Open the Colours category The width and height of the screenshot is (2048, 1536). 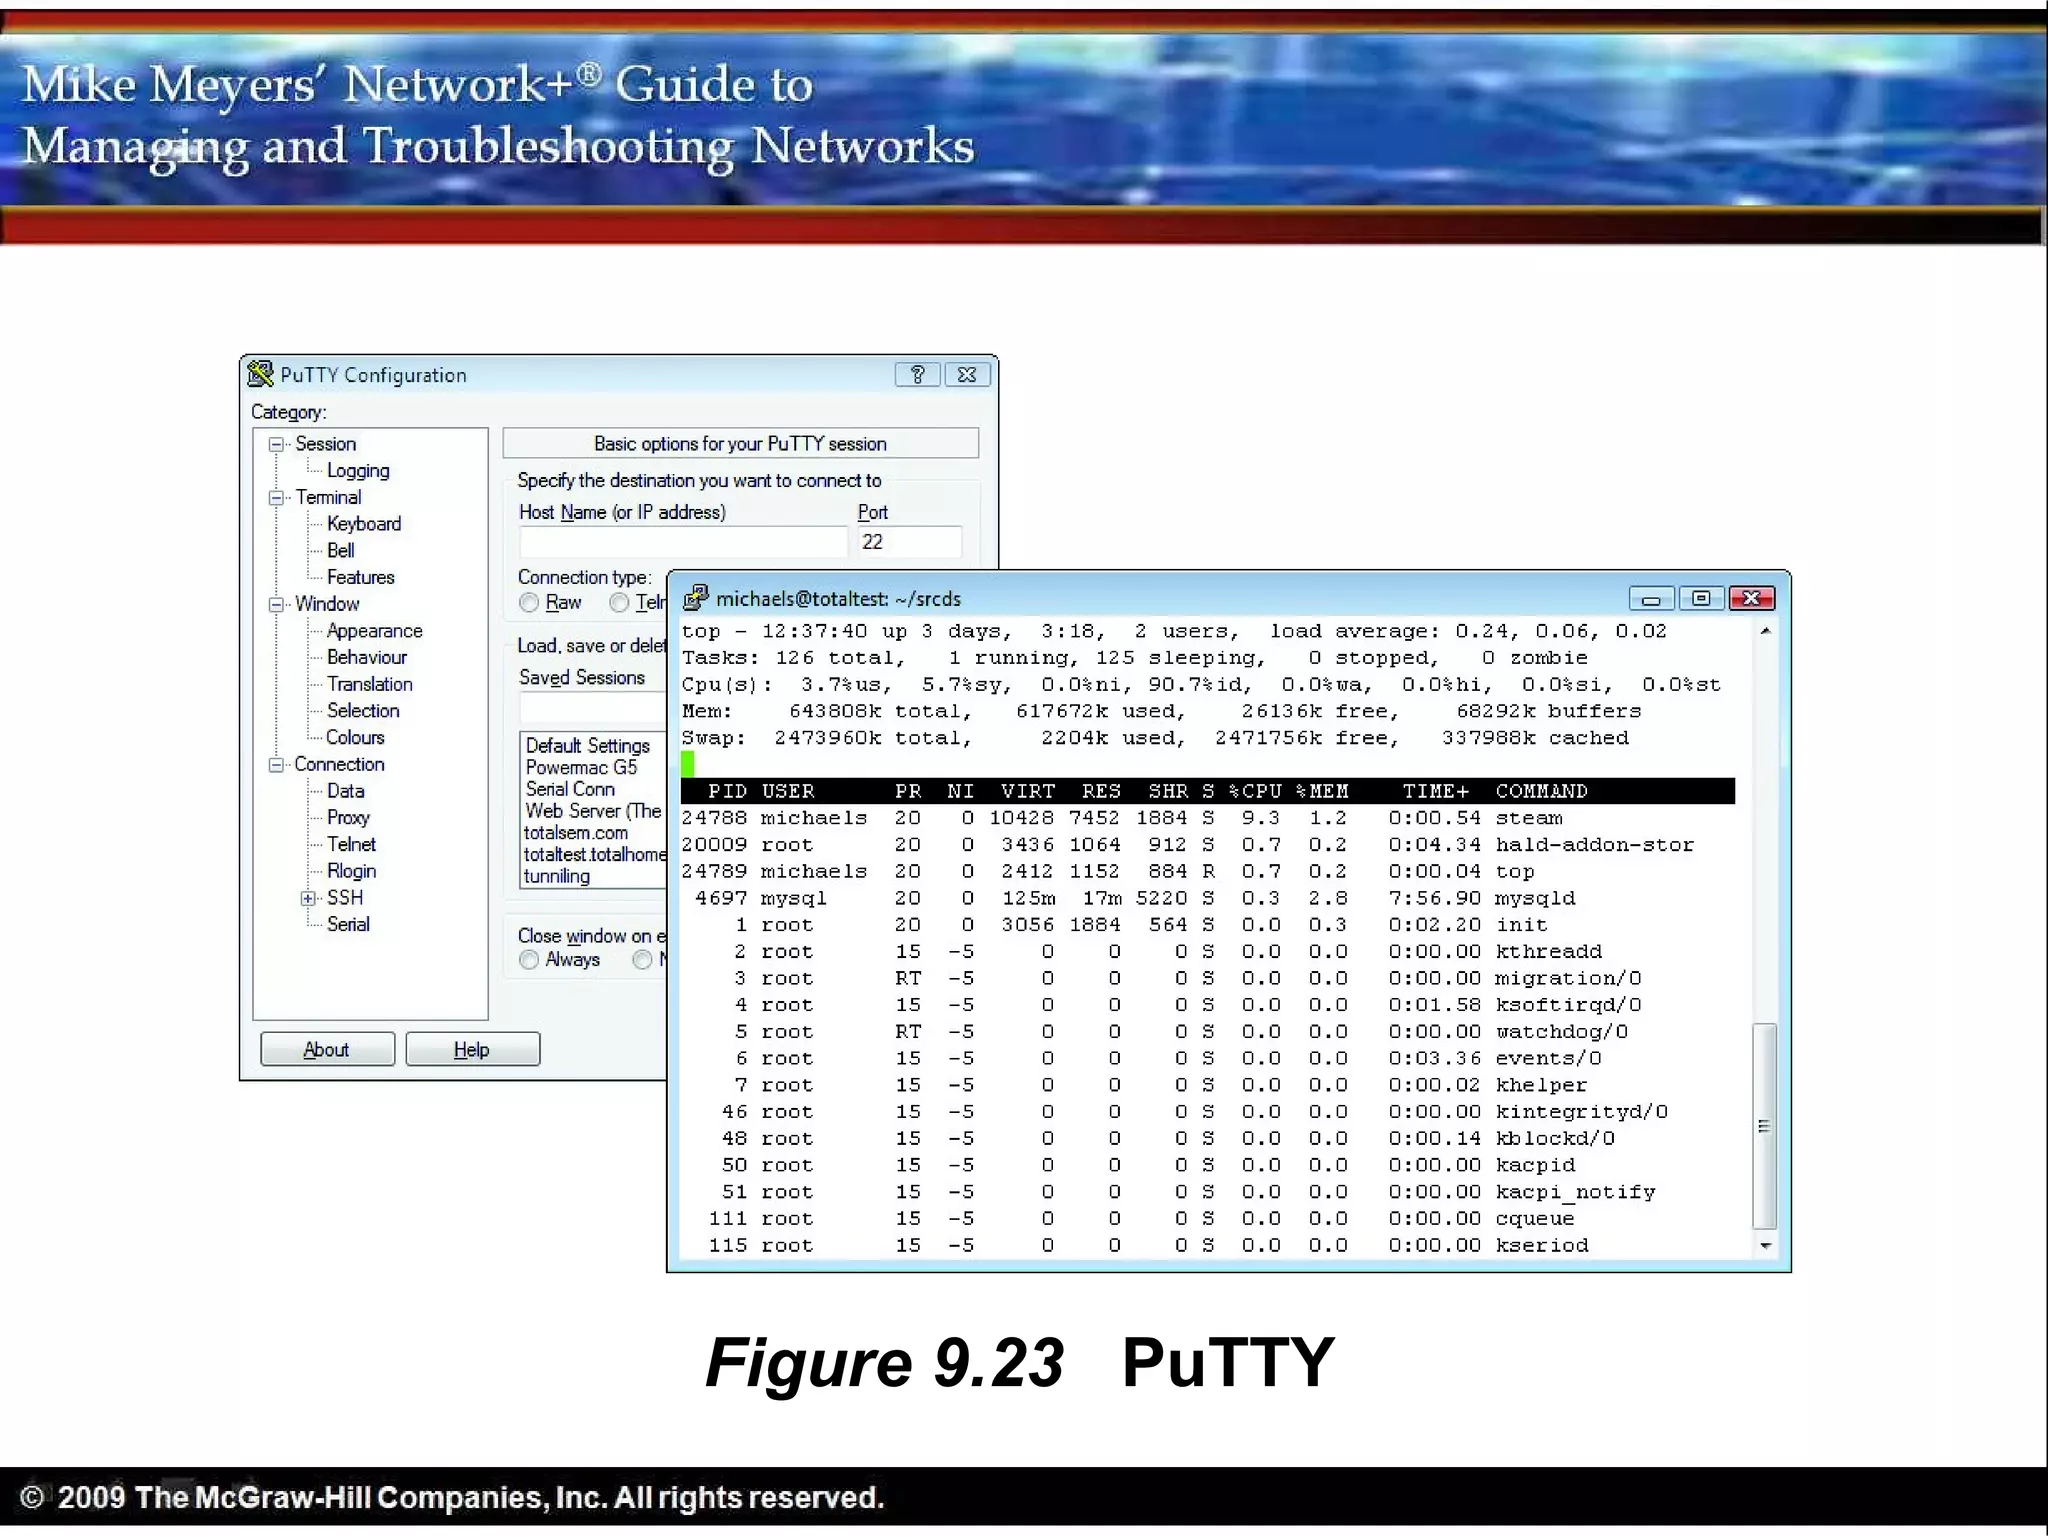(355, 737)
